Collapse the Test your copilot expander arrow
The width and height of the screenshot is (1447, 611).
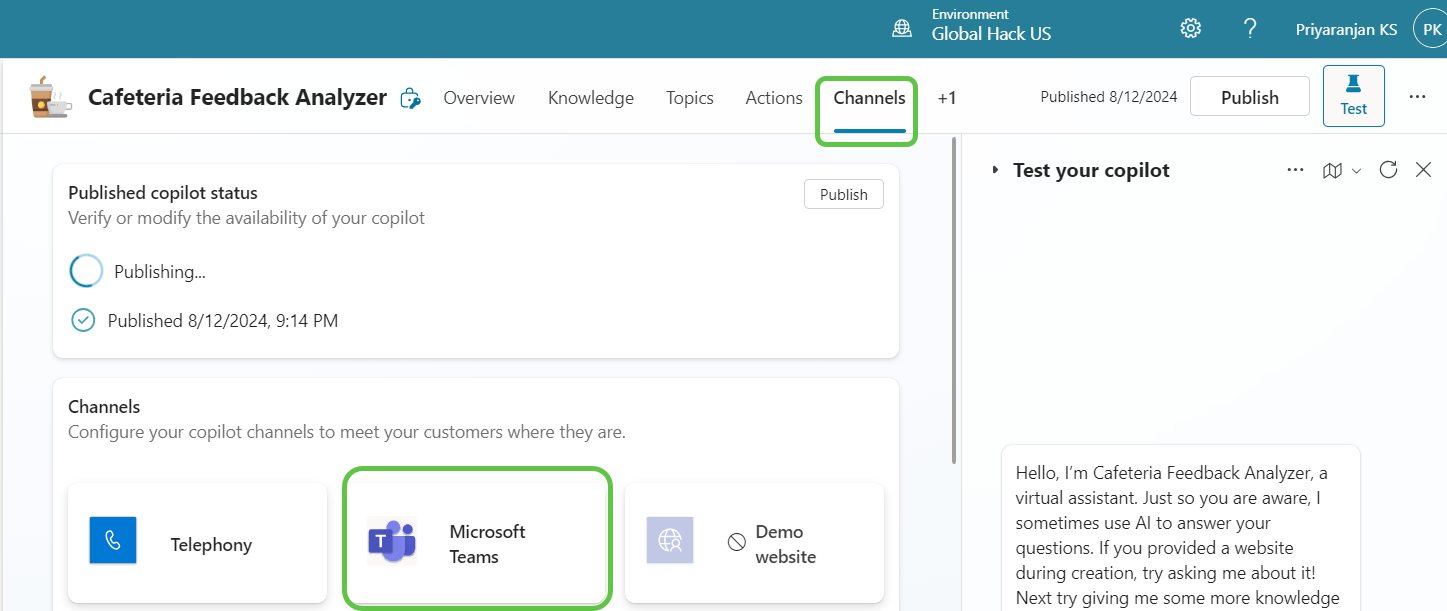pos(995,171)
